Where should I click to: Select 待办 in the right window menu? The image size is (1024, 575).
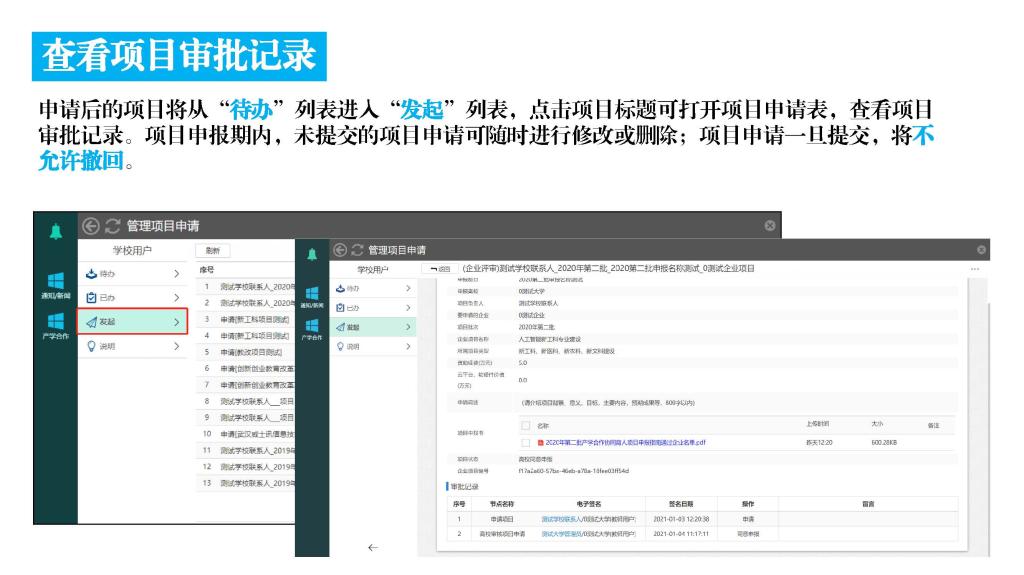tap(360, 288)
